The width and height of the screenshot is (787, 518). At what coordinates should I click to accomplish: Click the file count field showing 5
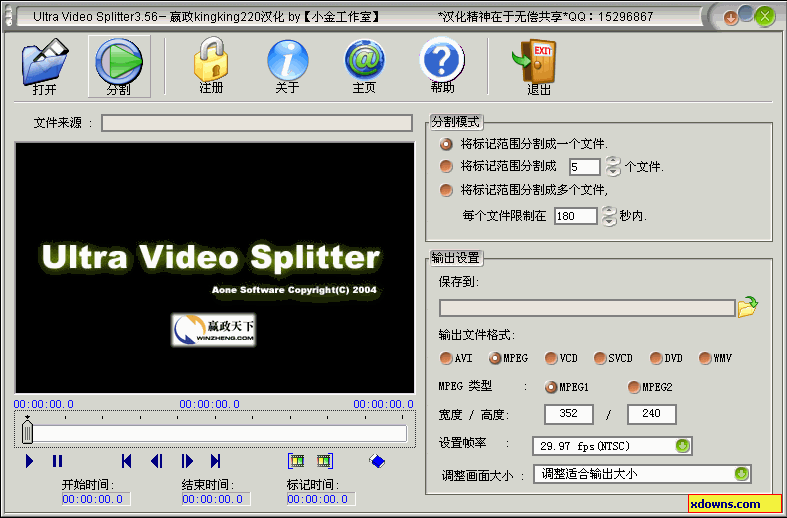pyautogui.click(x=585, y=167)
